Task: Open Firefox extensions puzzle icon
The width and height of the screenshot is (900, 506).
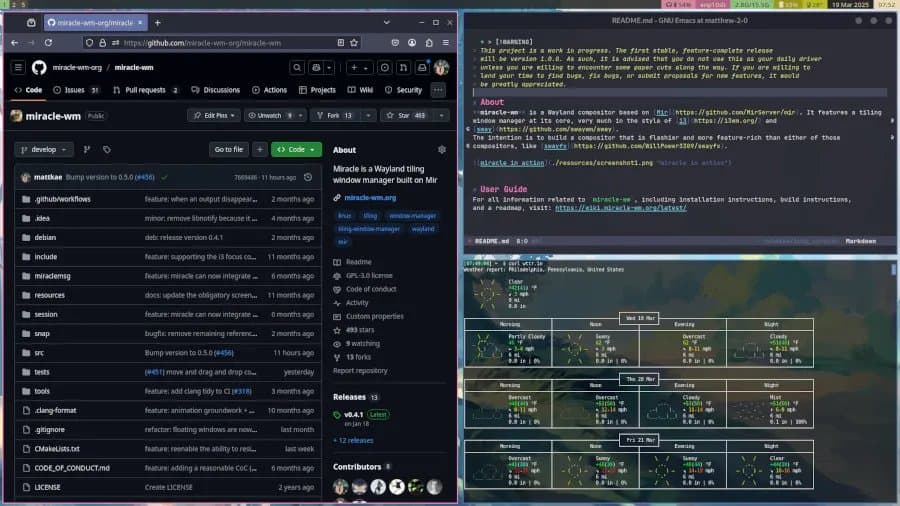Action: click(x=429, y=42)
